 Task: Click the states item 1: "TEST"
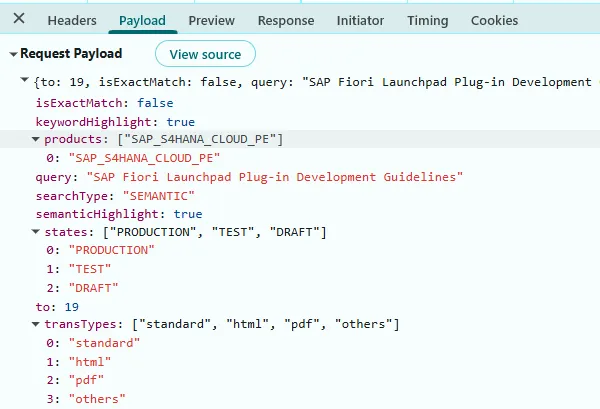[x=78, y=269]
